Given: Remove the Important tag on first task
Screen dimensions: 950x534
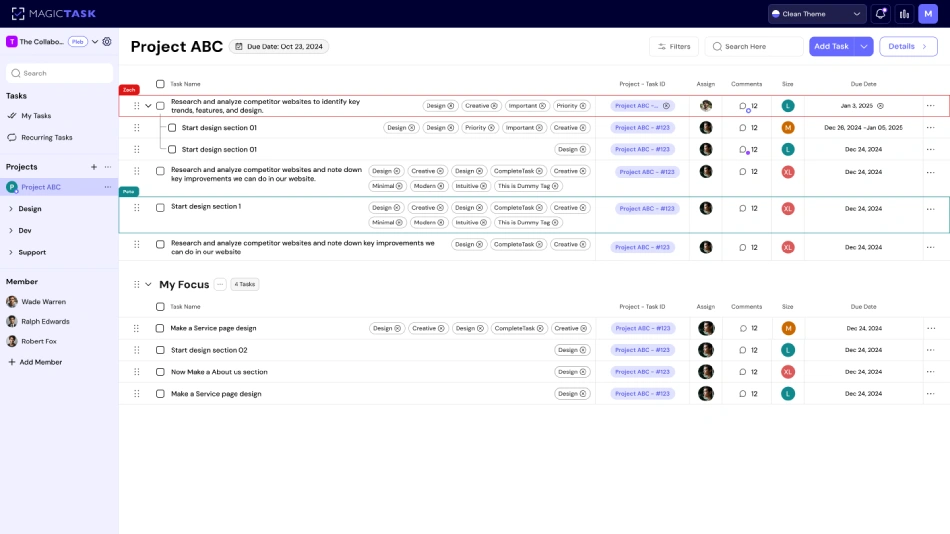Looking at the screenshot, I should point(542,106).
